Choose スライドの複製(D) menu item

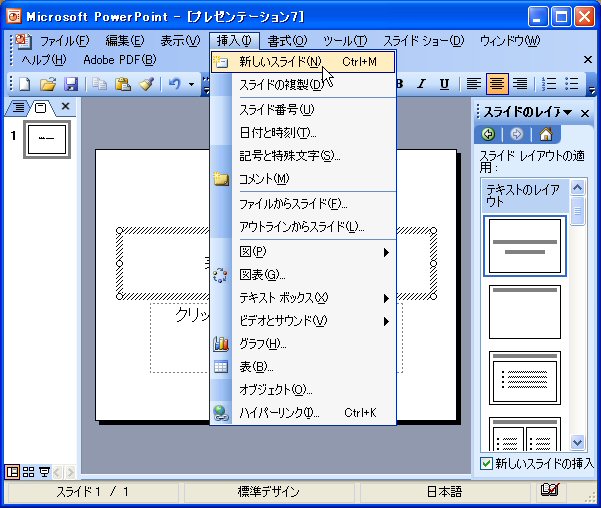[x=302, y=85]
